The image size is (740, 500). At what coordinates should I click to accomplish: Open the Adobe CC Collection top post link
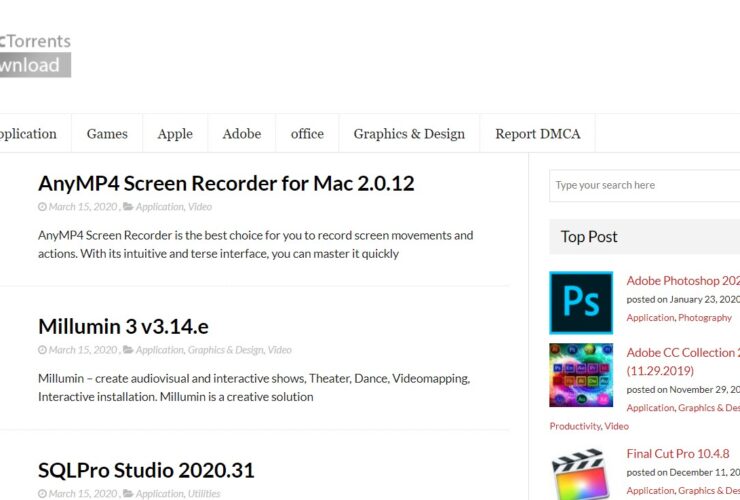pyautogui.click(x=683, y=362)
